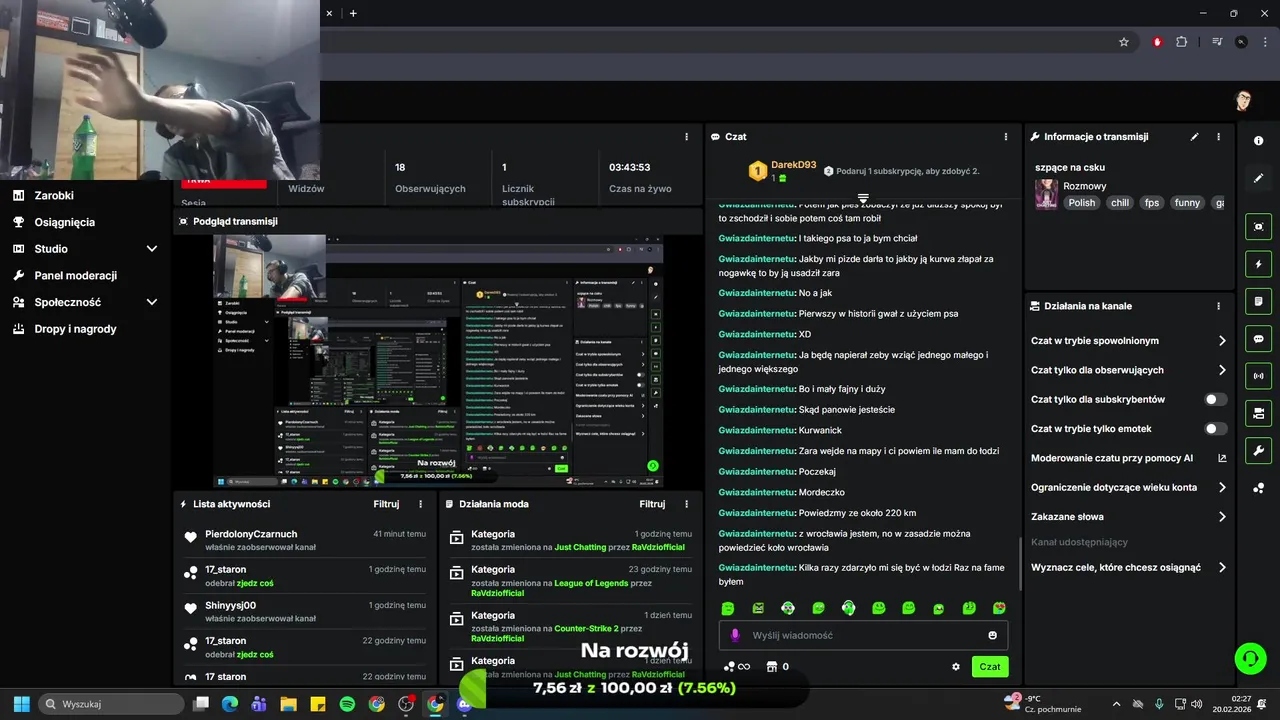Open Panel moderacji in left navigation
1280x720 pixels.
75,275
